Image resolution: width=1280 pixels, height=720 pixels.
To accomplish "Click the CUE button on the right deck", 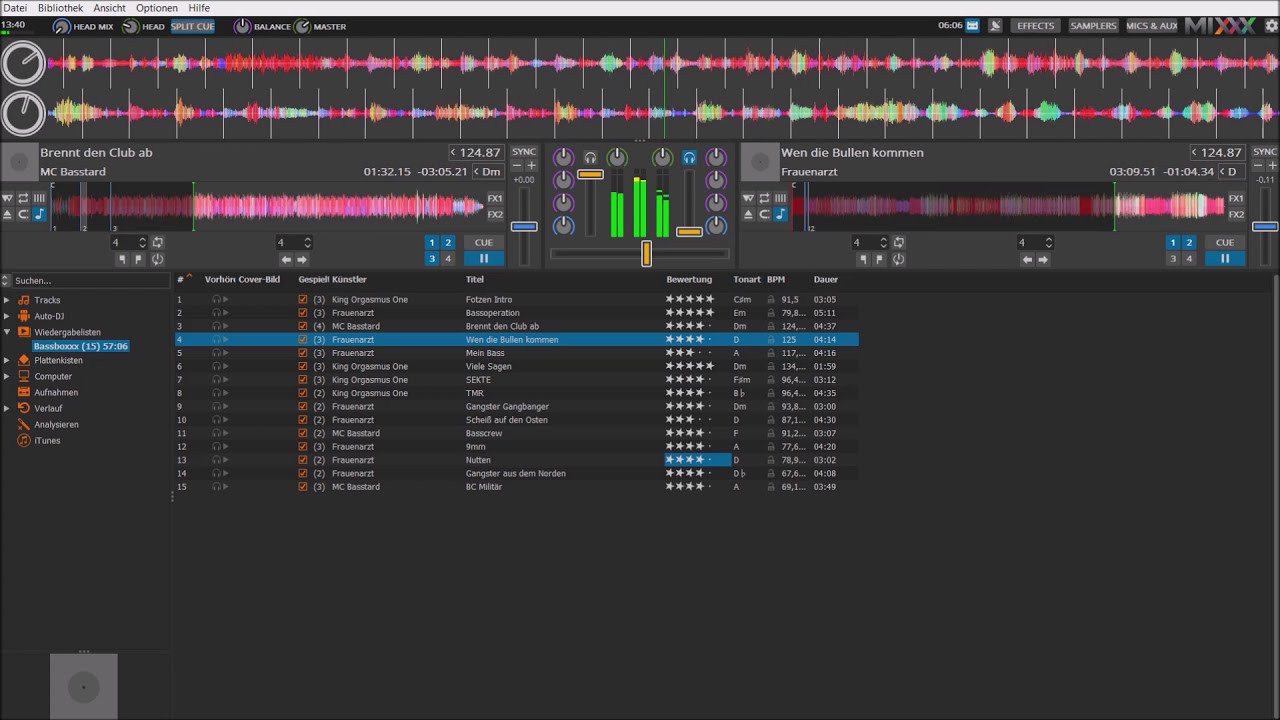I will (1225, 242).
